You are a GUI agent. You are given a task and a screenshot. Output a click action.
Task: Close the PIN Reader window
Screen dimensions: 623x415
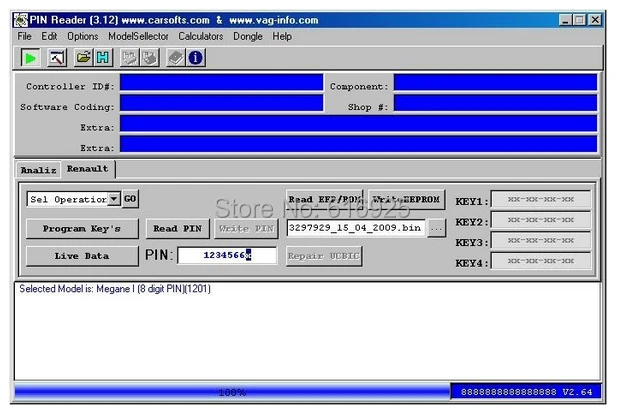[x=595, y=20]
